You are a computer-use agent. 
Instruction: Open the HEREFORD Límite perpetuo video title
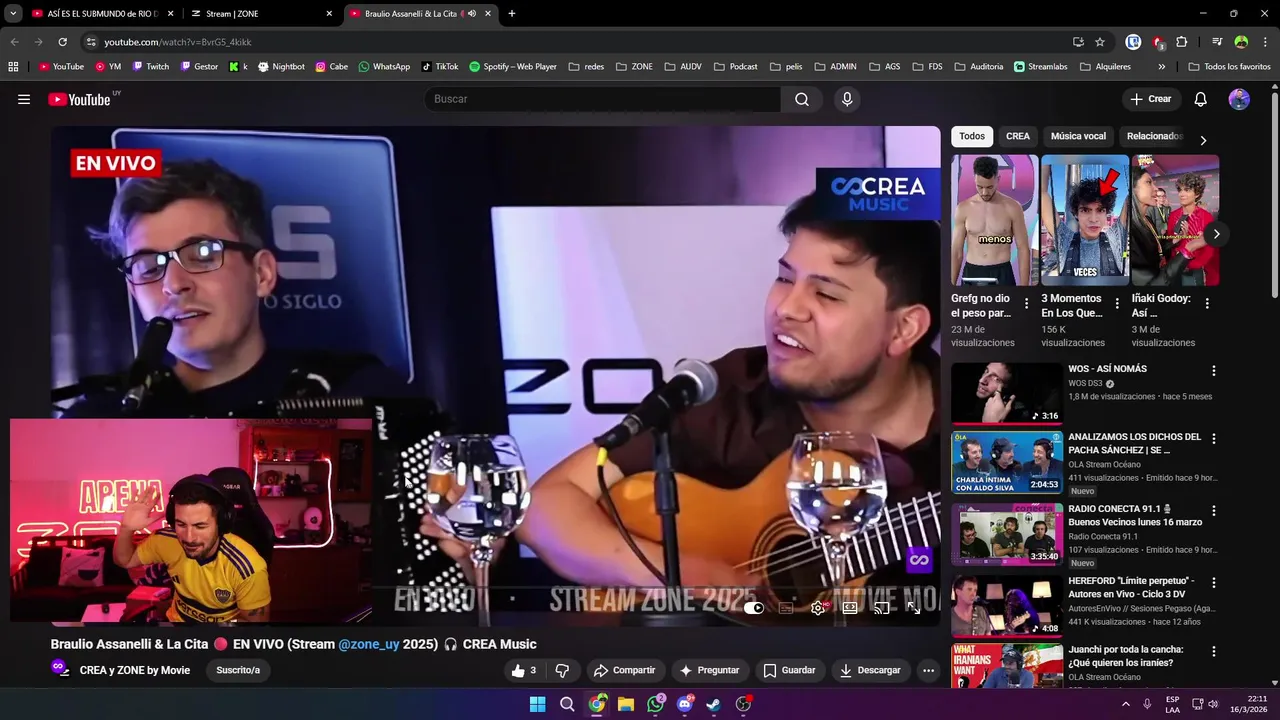1131,587
